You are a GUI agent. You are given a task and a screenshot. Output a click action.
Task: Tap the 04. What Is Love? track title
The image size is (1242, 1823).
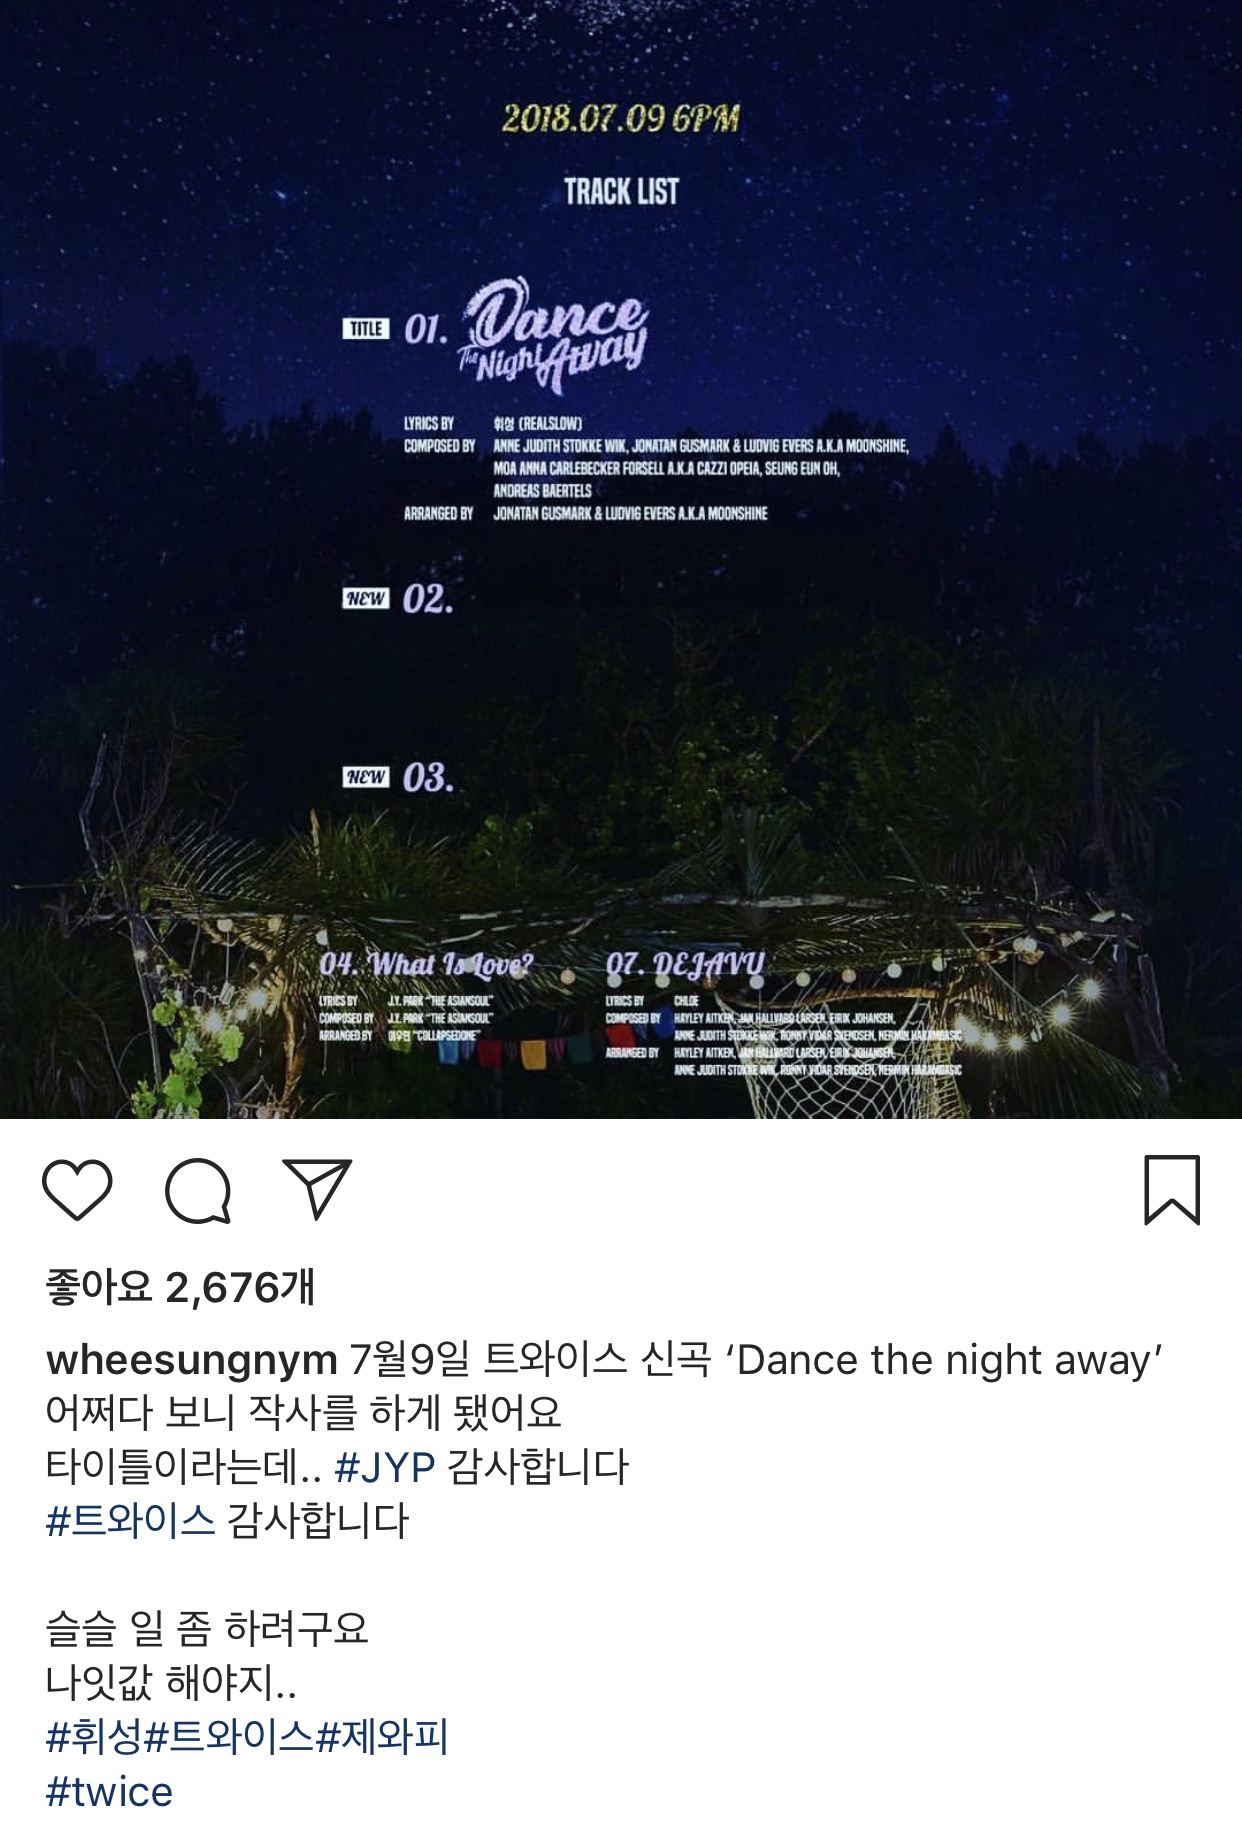pyautogui.click(x=426, y=964)
